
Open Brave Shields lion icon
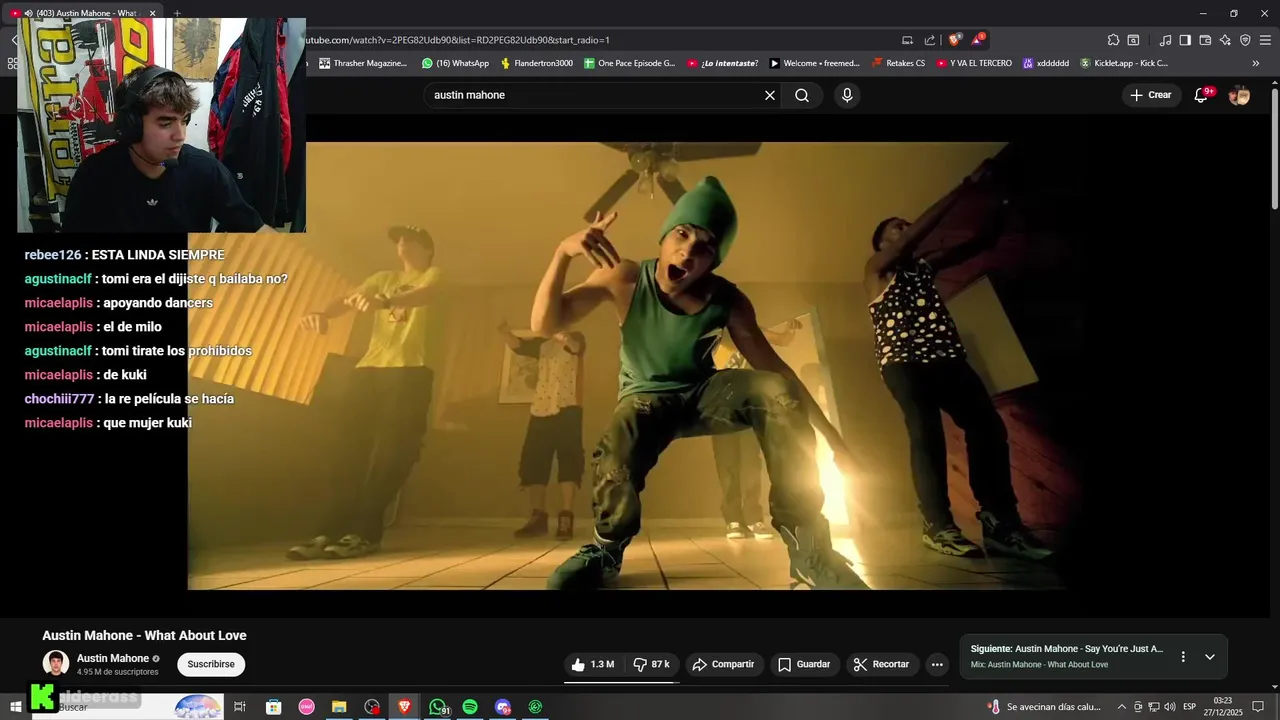point(955,40)
